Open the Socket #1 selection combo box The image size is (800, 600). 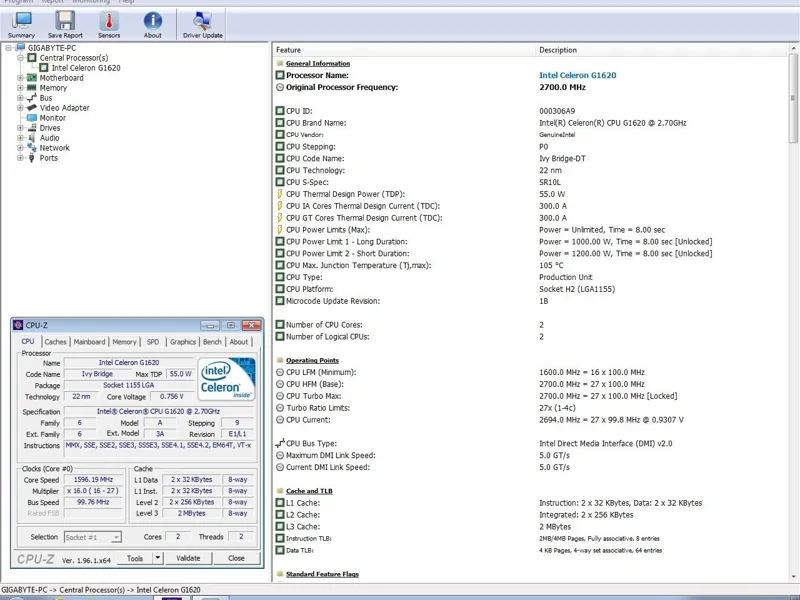tap(93, 537)
